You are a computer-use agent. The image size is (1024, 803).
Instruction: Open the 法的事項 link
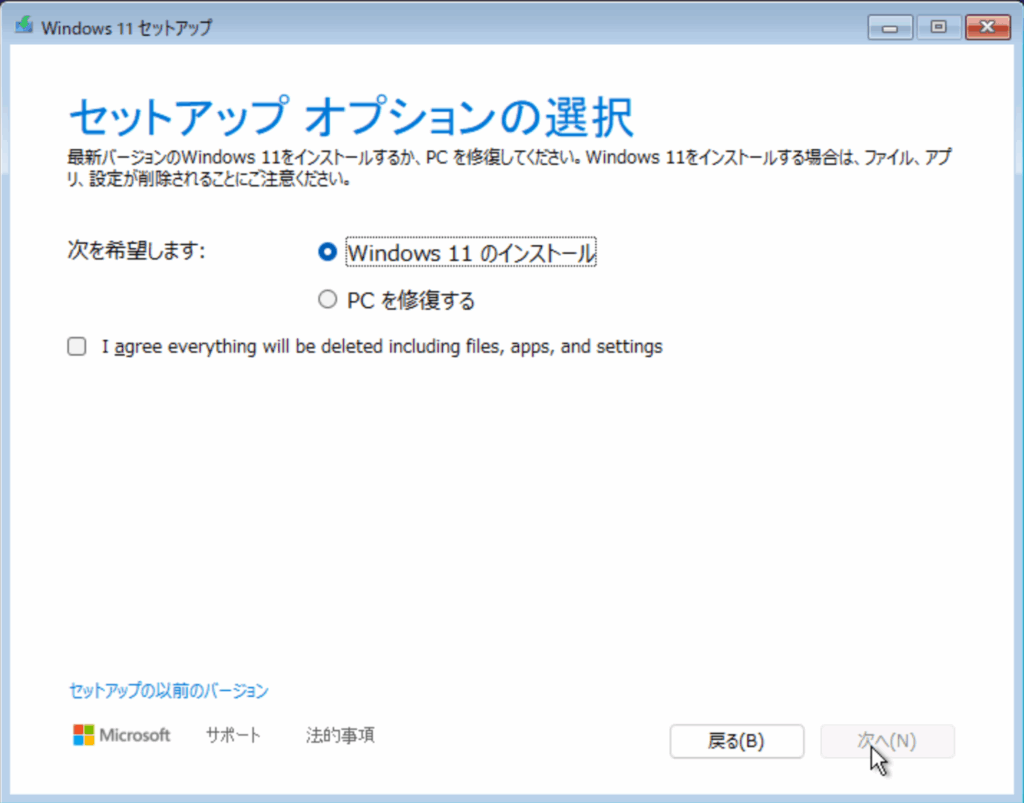click(x=340, y=736)
